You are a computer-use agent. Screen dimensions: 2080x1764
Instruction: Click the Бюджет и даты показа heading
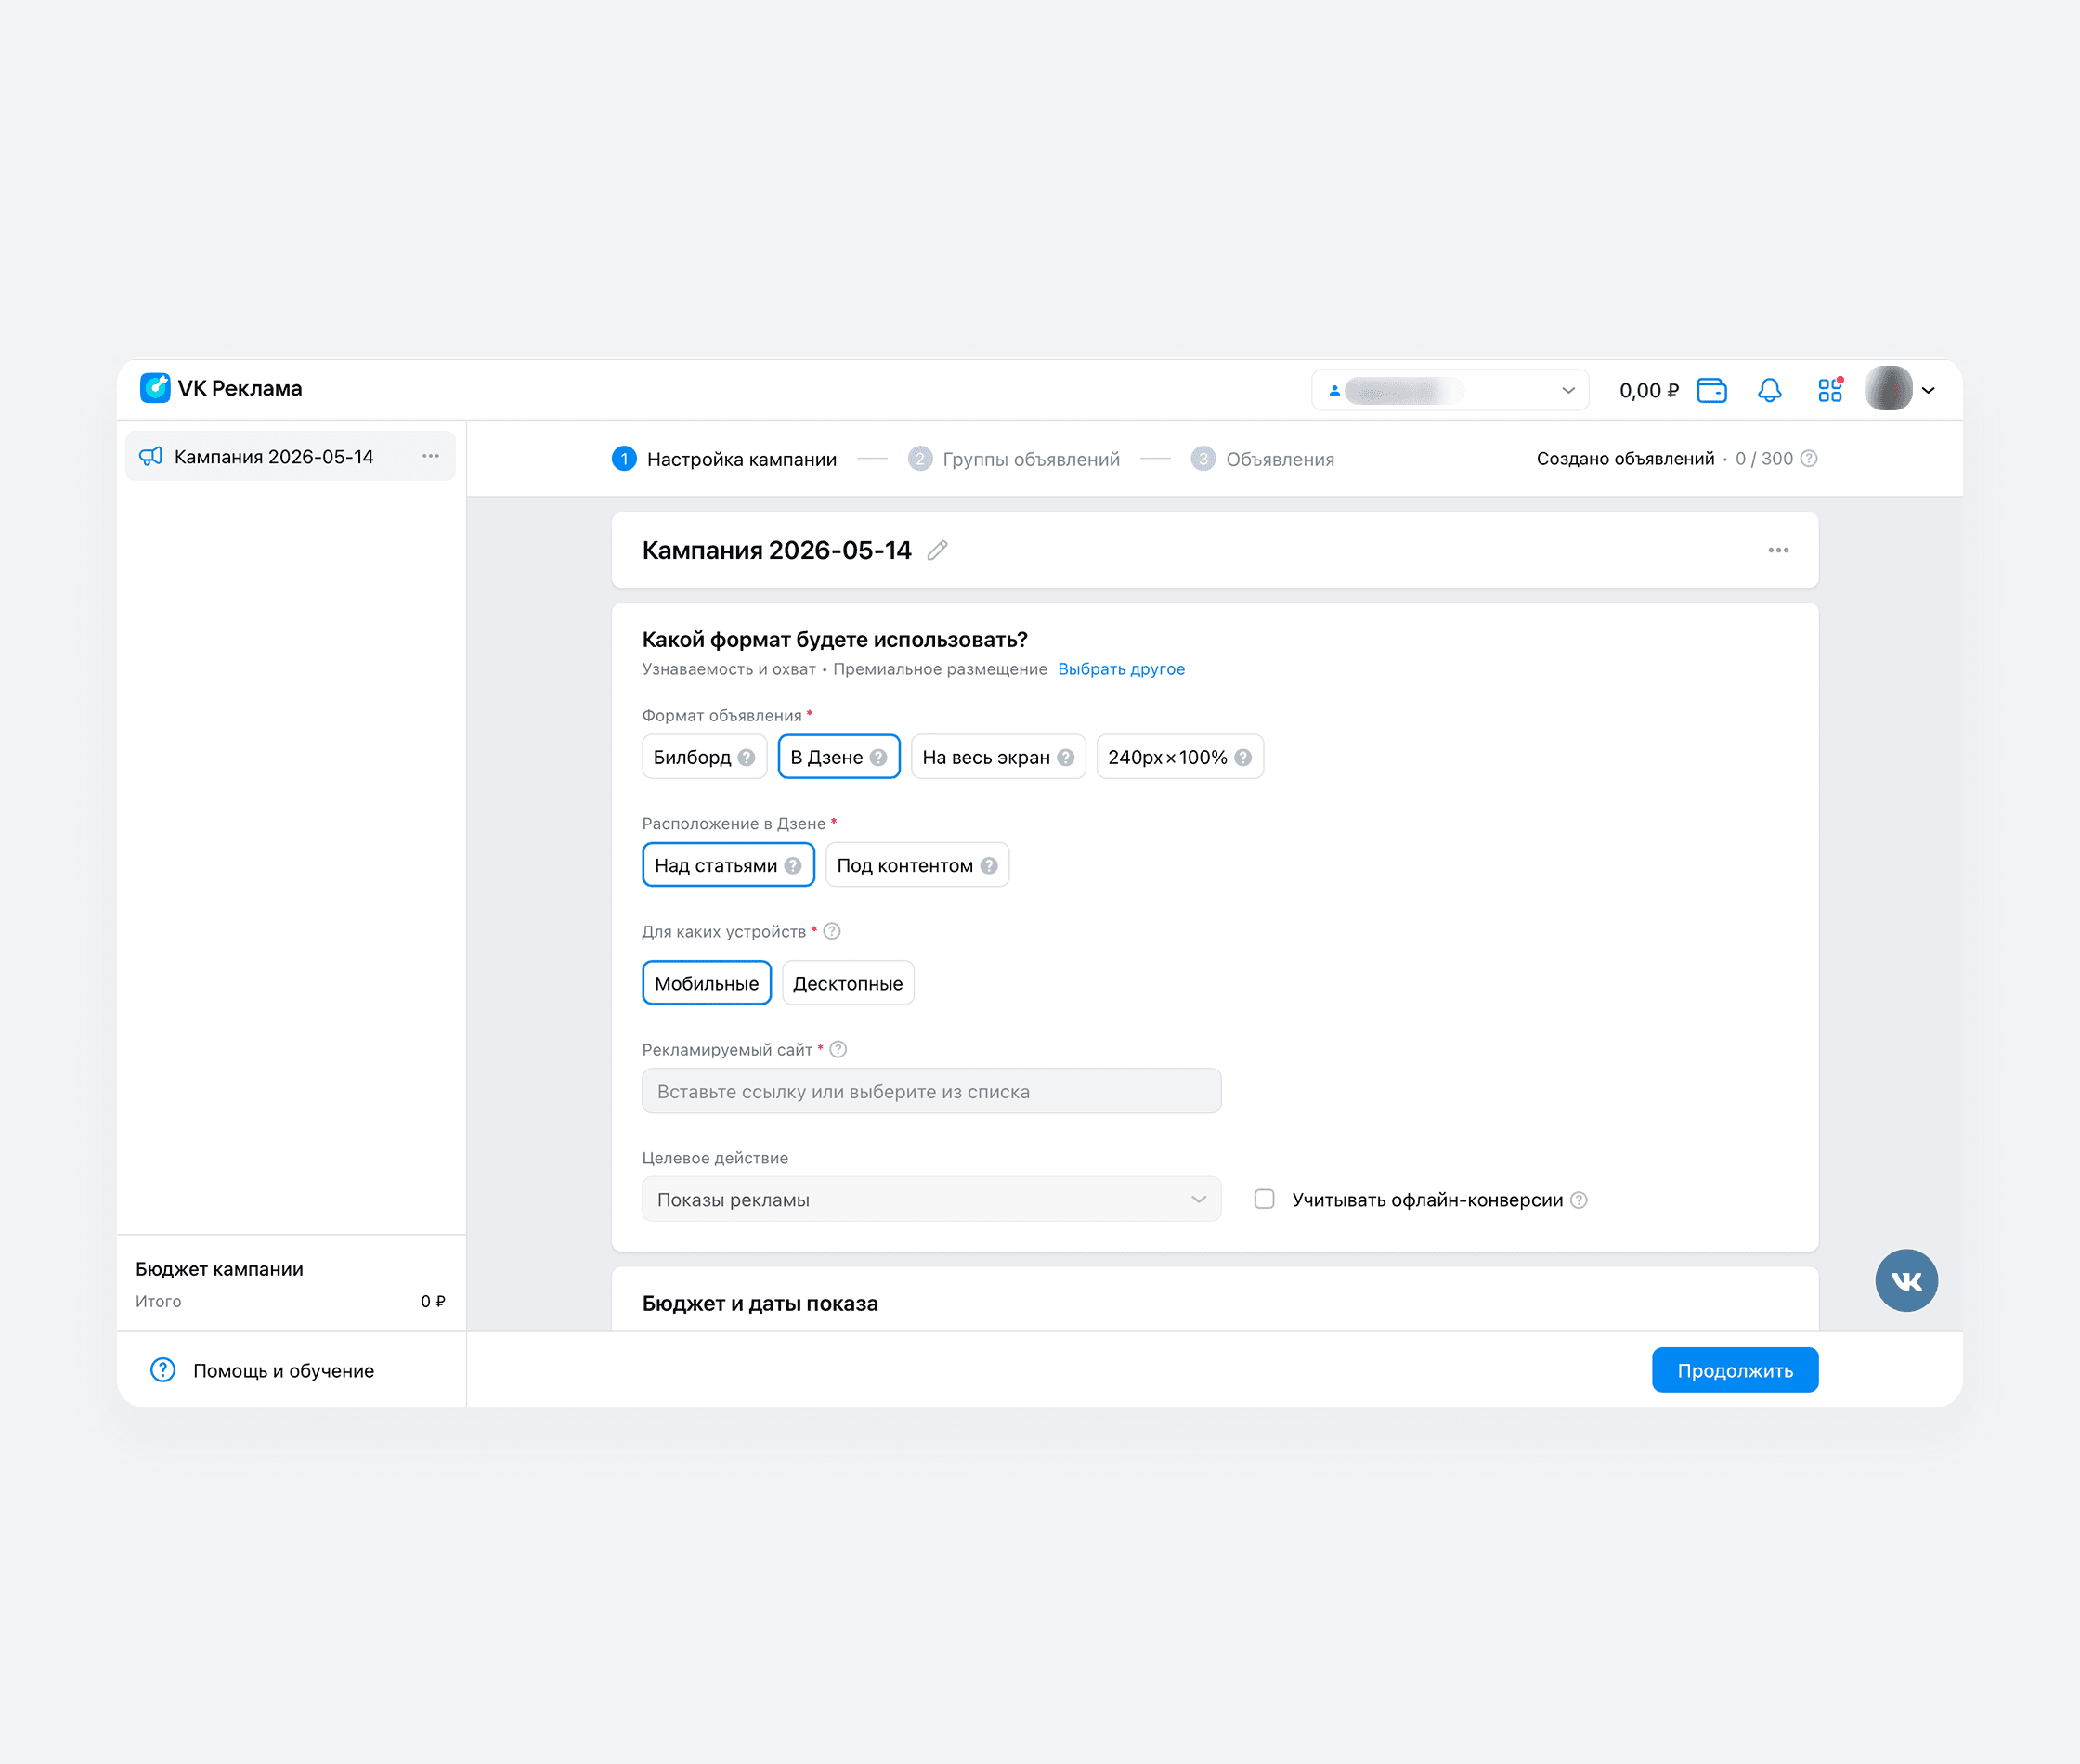click(760, 1303)
